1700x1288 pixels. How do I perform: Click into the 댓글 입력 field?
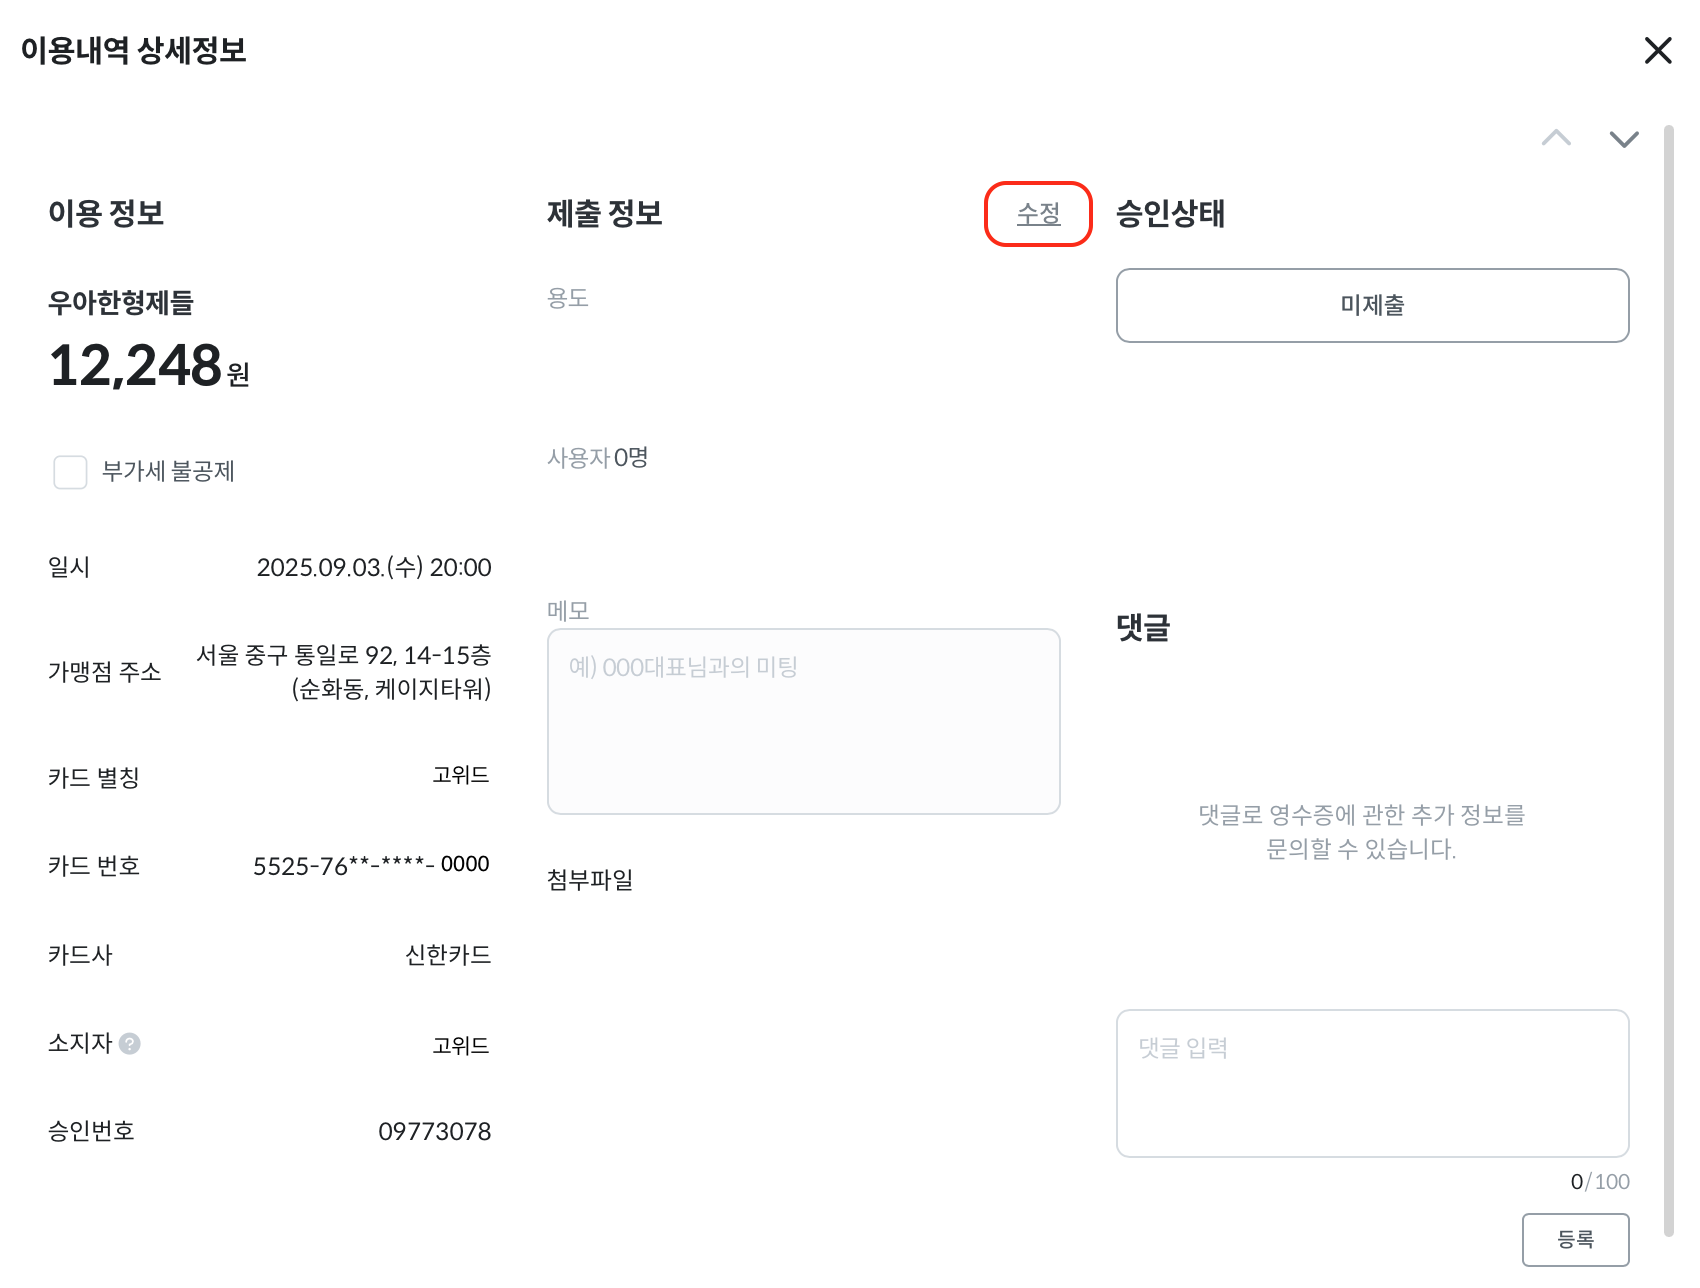tap(1372, 1083)
